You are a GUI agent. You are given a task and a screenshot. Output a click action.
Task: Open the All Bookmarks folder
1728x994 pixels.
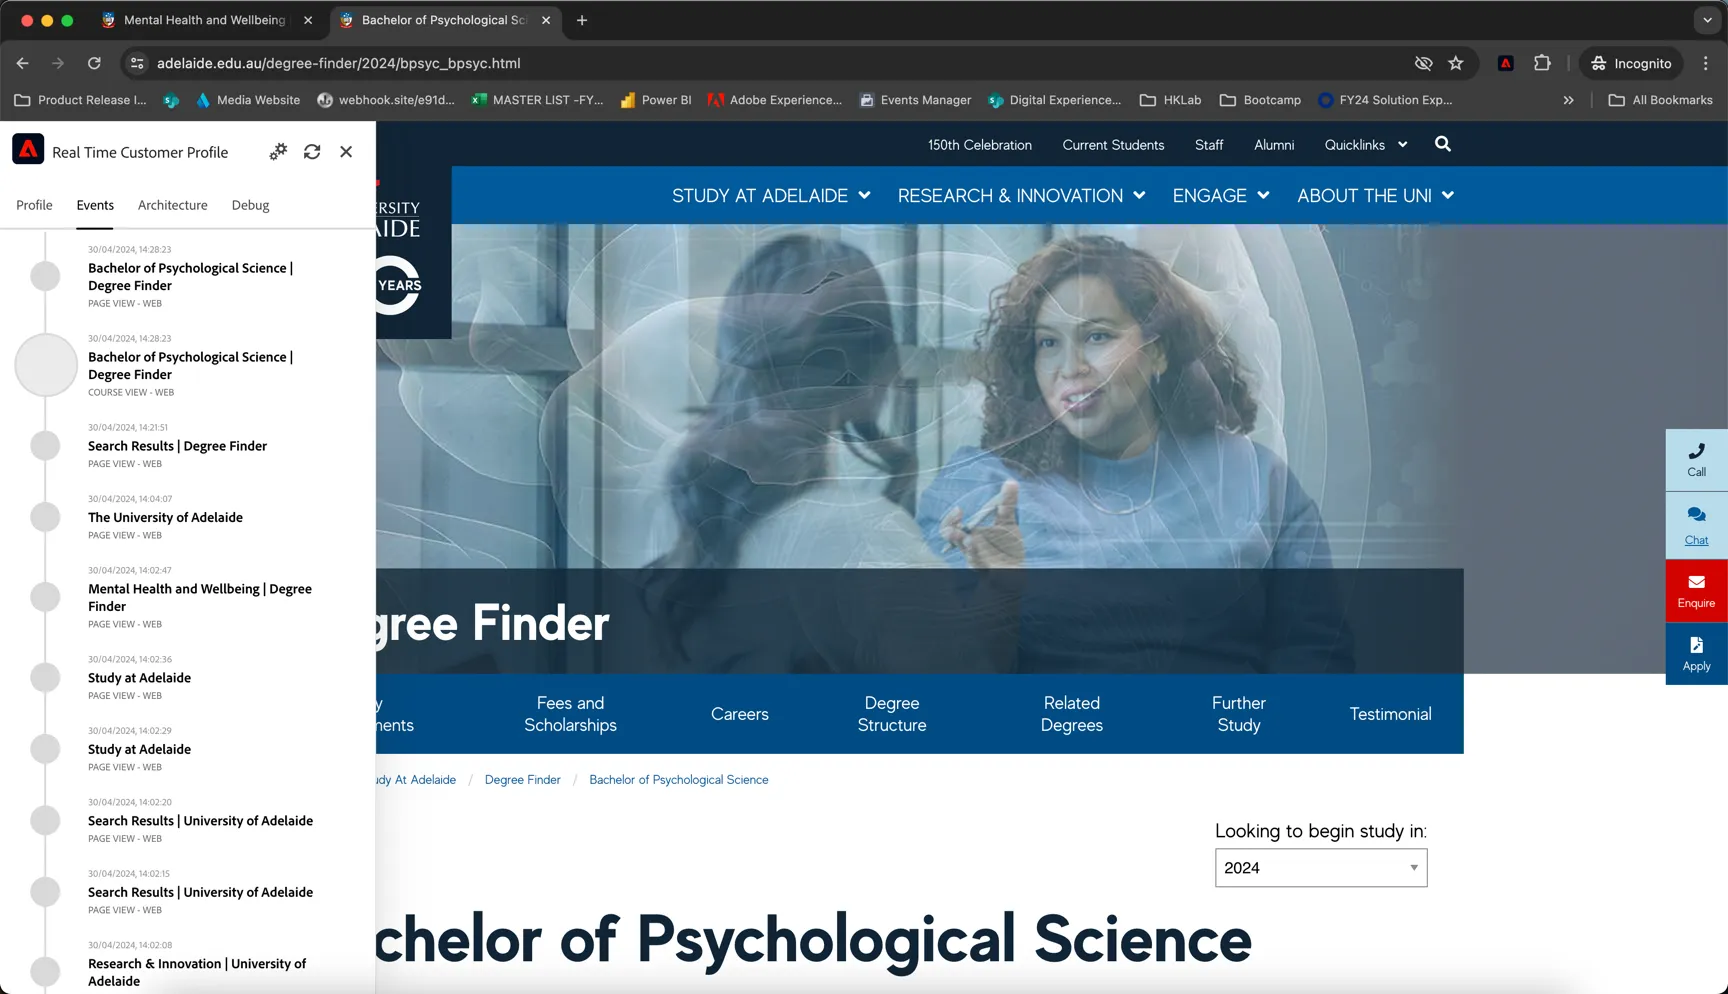(x=1660, y=100)
